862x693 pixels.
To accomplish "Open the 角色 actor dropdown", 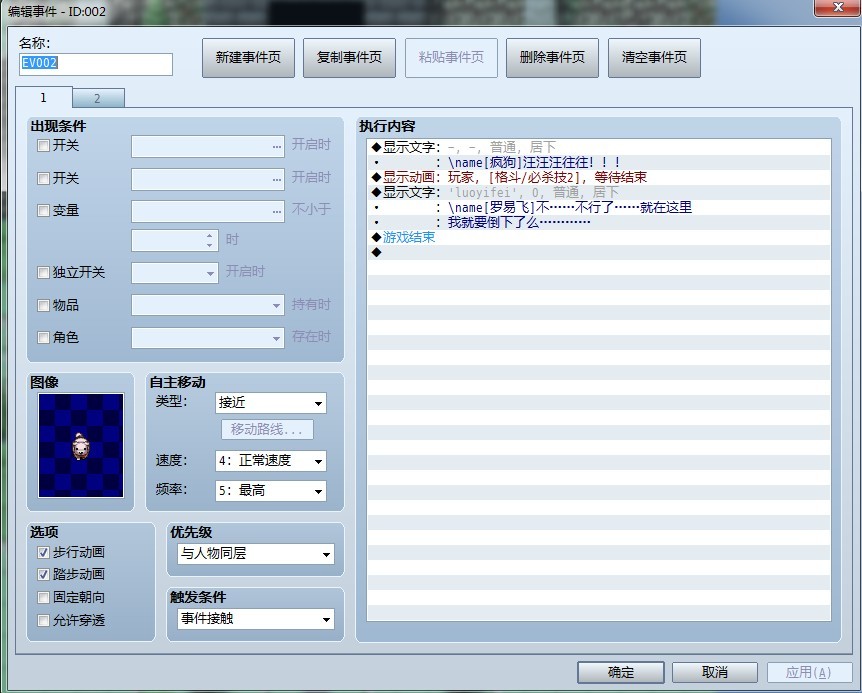I will coord(207,337).
